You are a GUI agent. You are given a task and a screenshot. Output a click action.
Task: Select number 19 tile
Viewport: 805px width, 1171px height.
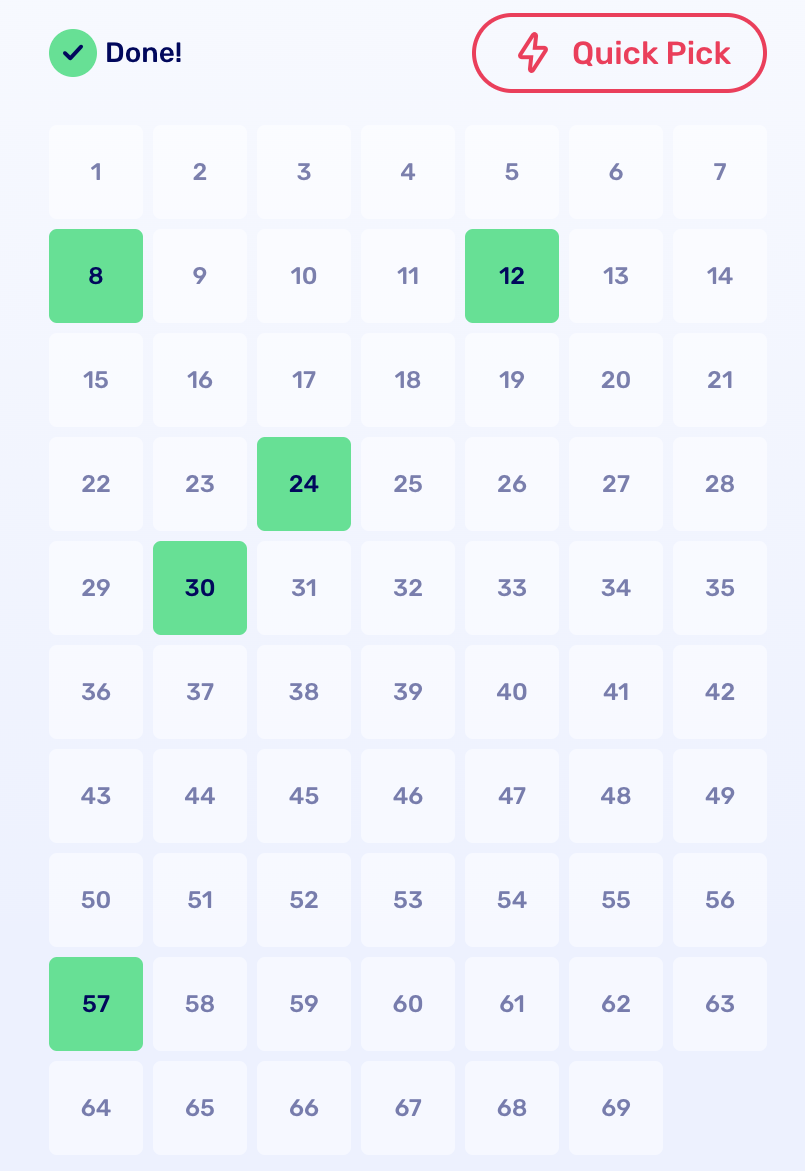tap(512, 380)
